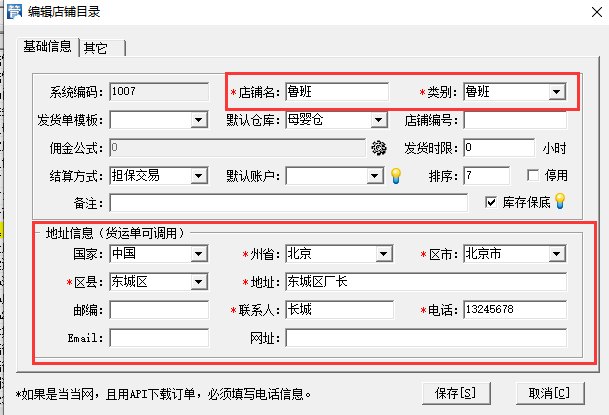Click the 电话 field containing 13245678
The width and height of the screenshot is (609, 415).
pos(514,310)
